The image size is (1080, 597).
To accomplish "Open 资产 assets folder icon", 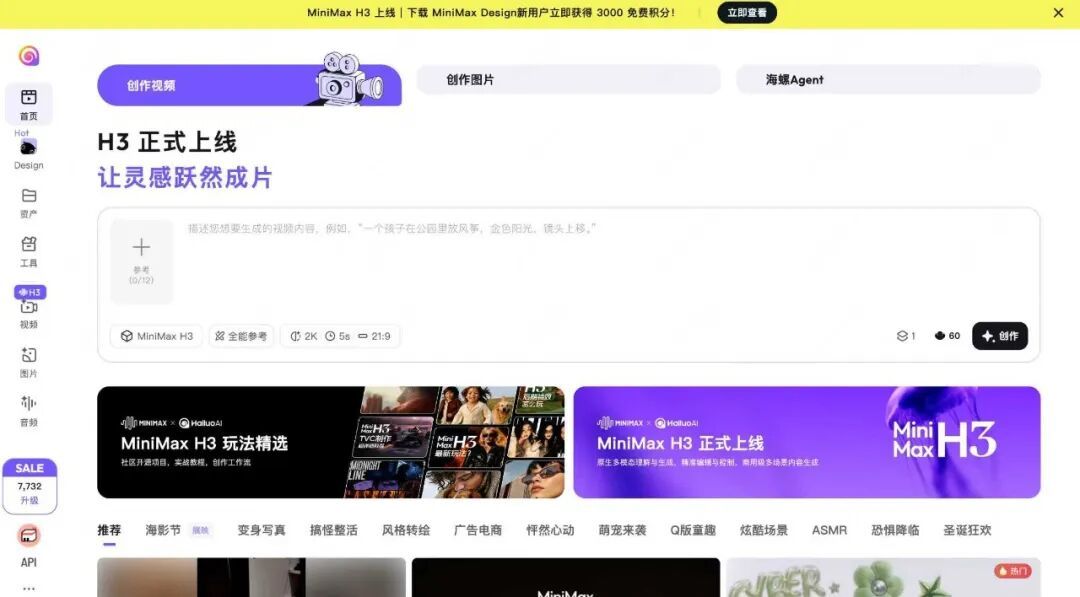I will pyautogui.click(x=28, y=203).
